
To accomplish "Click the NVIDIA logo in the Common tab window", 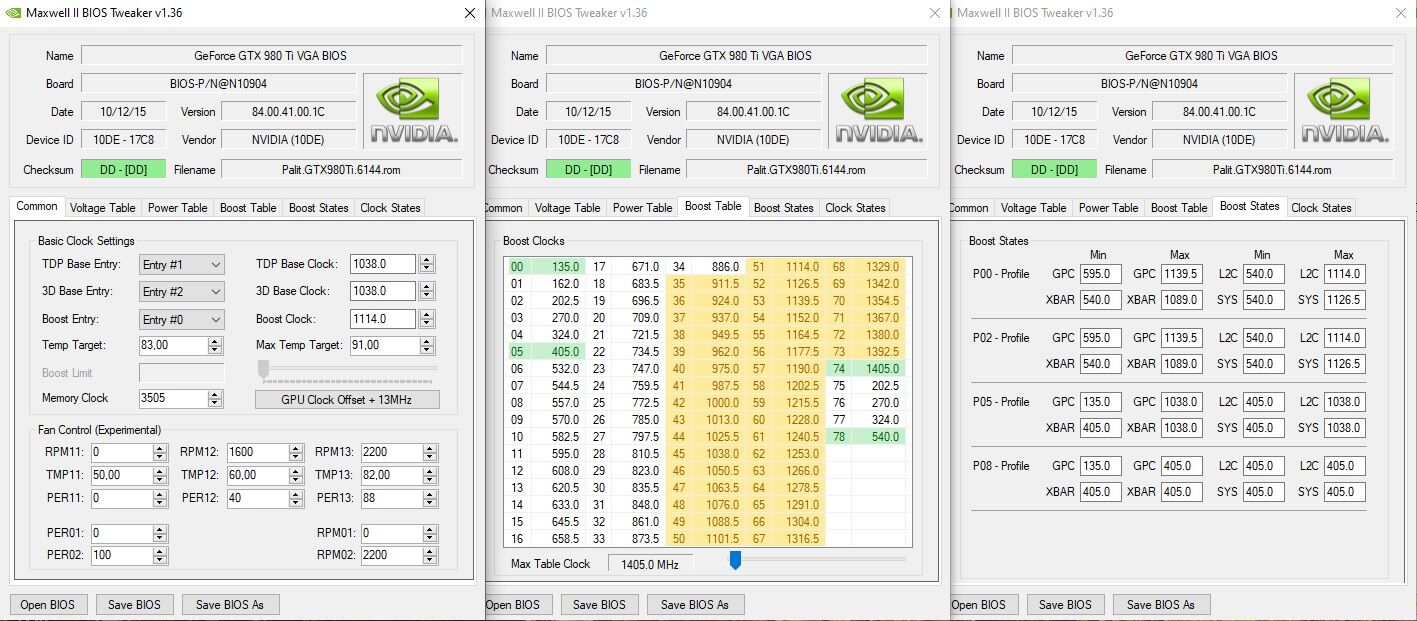I will click(412, 110).
